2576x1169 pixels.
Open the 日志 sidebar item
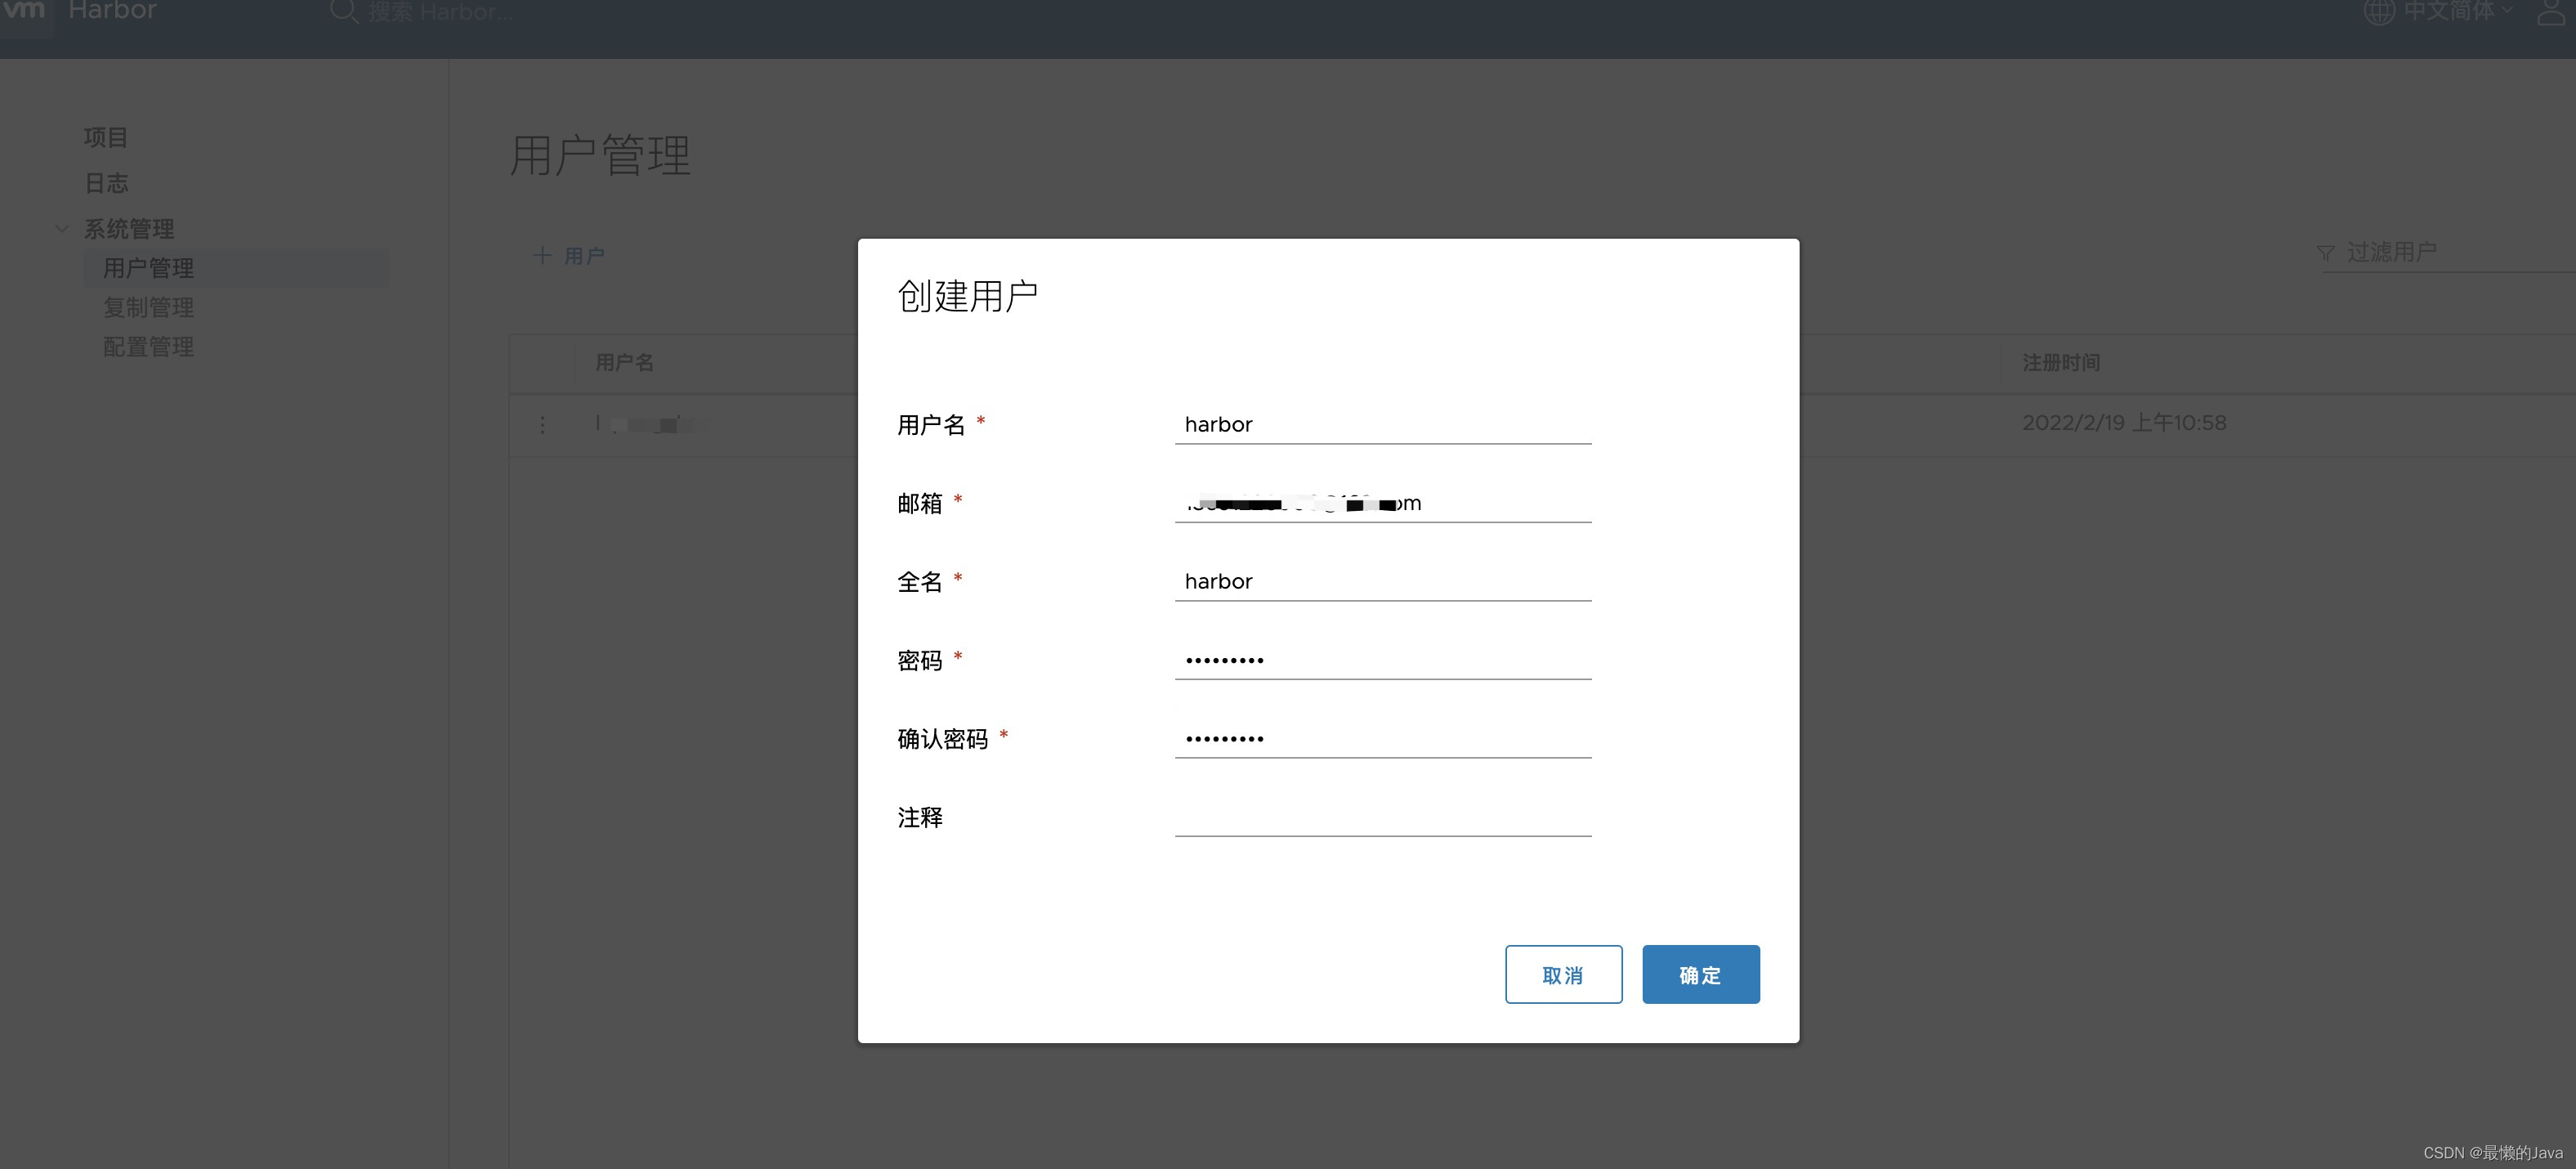[x=106, y=183]
